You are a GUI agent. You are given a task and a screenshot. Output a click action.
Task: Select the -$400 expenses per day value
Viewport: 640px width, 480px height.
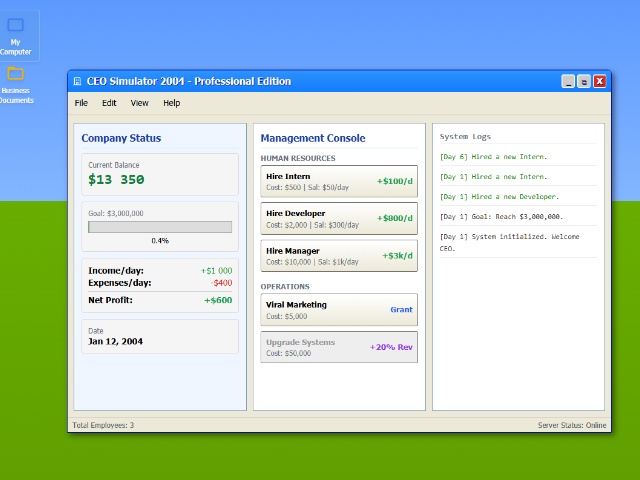pyautogui.click(x=222, y=283)
